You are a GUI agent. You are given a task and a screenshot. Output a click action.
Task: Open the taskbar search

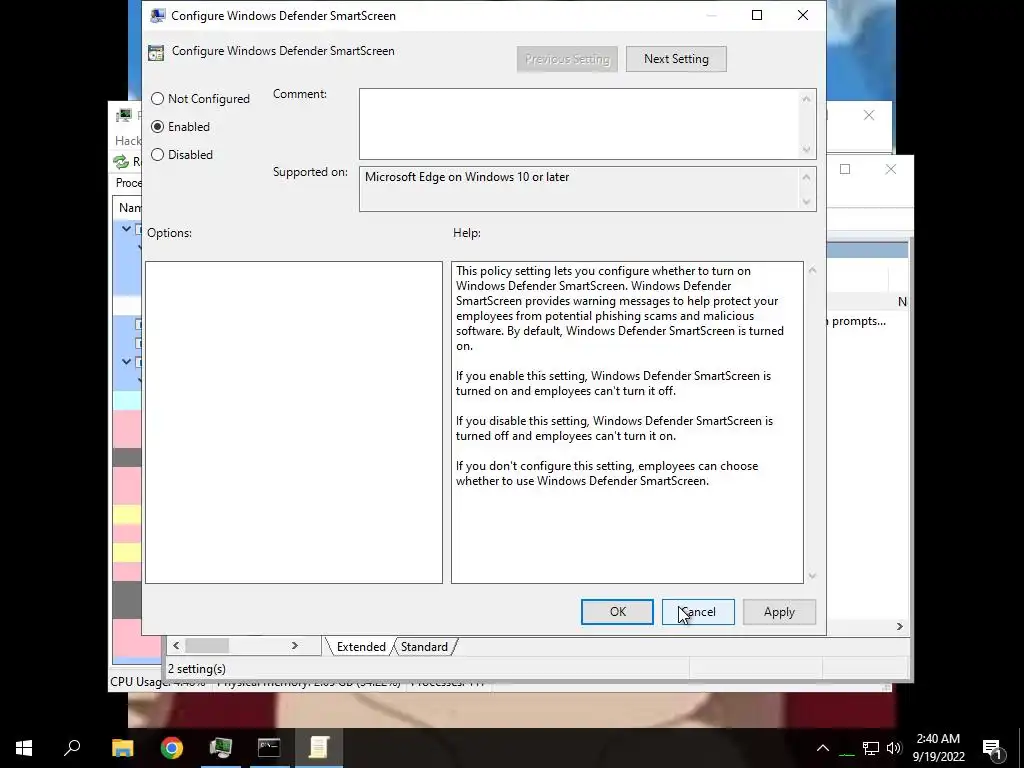click(x=72, y=748)
